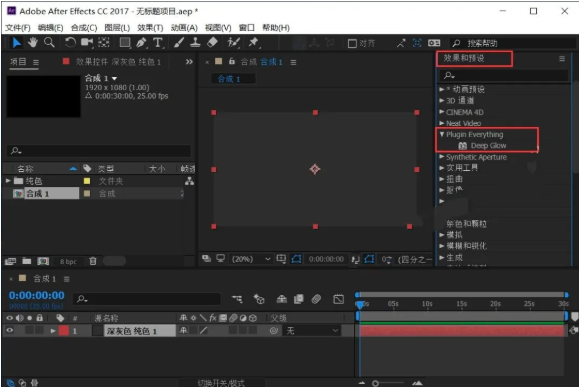Enable frame blending icon in timeline
The width and height of the screenshot is (579, 389).
pyautogui.click(x=299, y=299)
